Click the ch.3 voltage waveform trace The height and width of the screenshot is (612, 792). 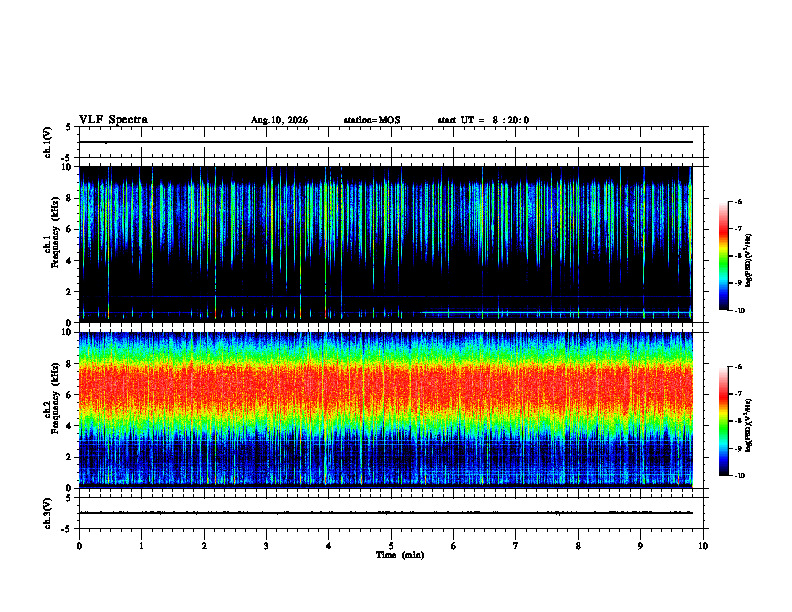point(386,513)
